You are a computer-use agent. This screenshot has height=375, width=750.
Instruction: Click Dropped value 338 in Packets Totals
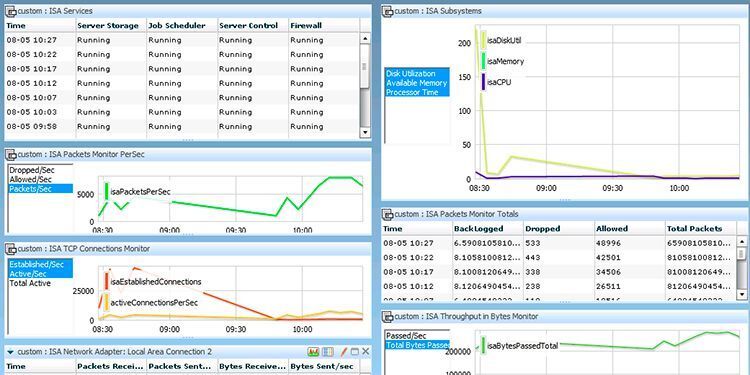533,272
